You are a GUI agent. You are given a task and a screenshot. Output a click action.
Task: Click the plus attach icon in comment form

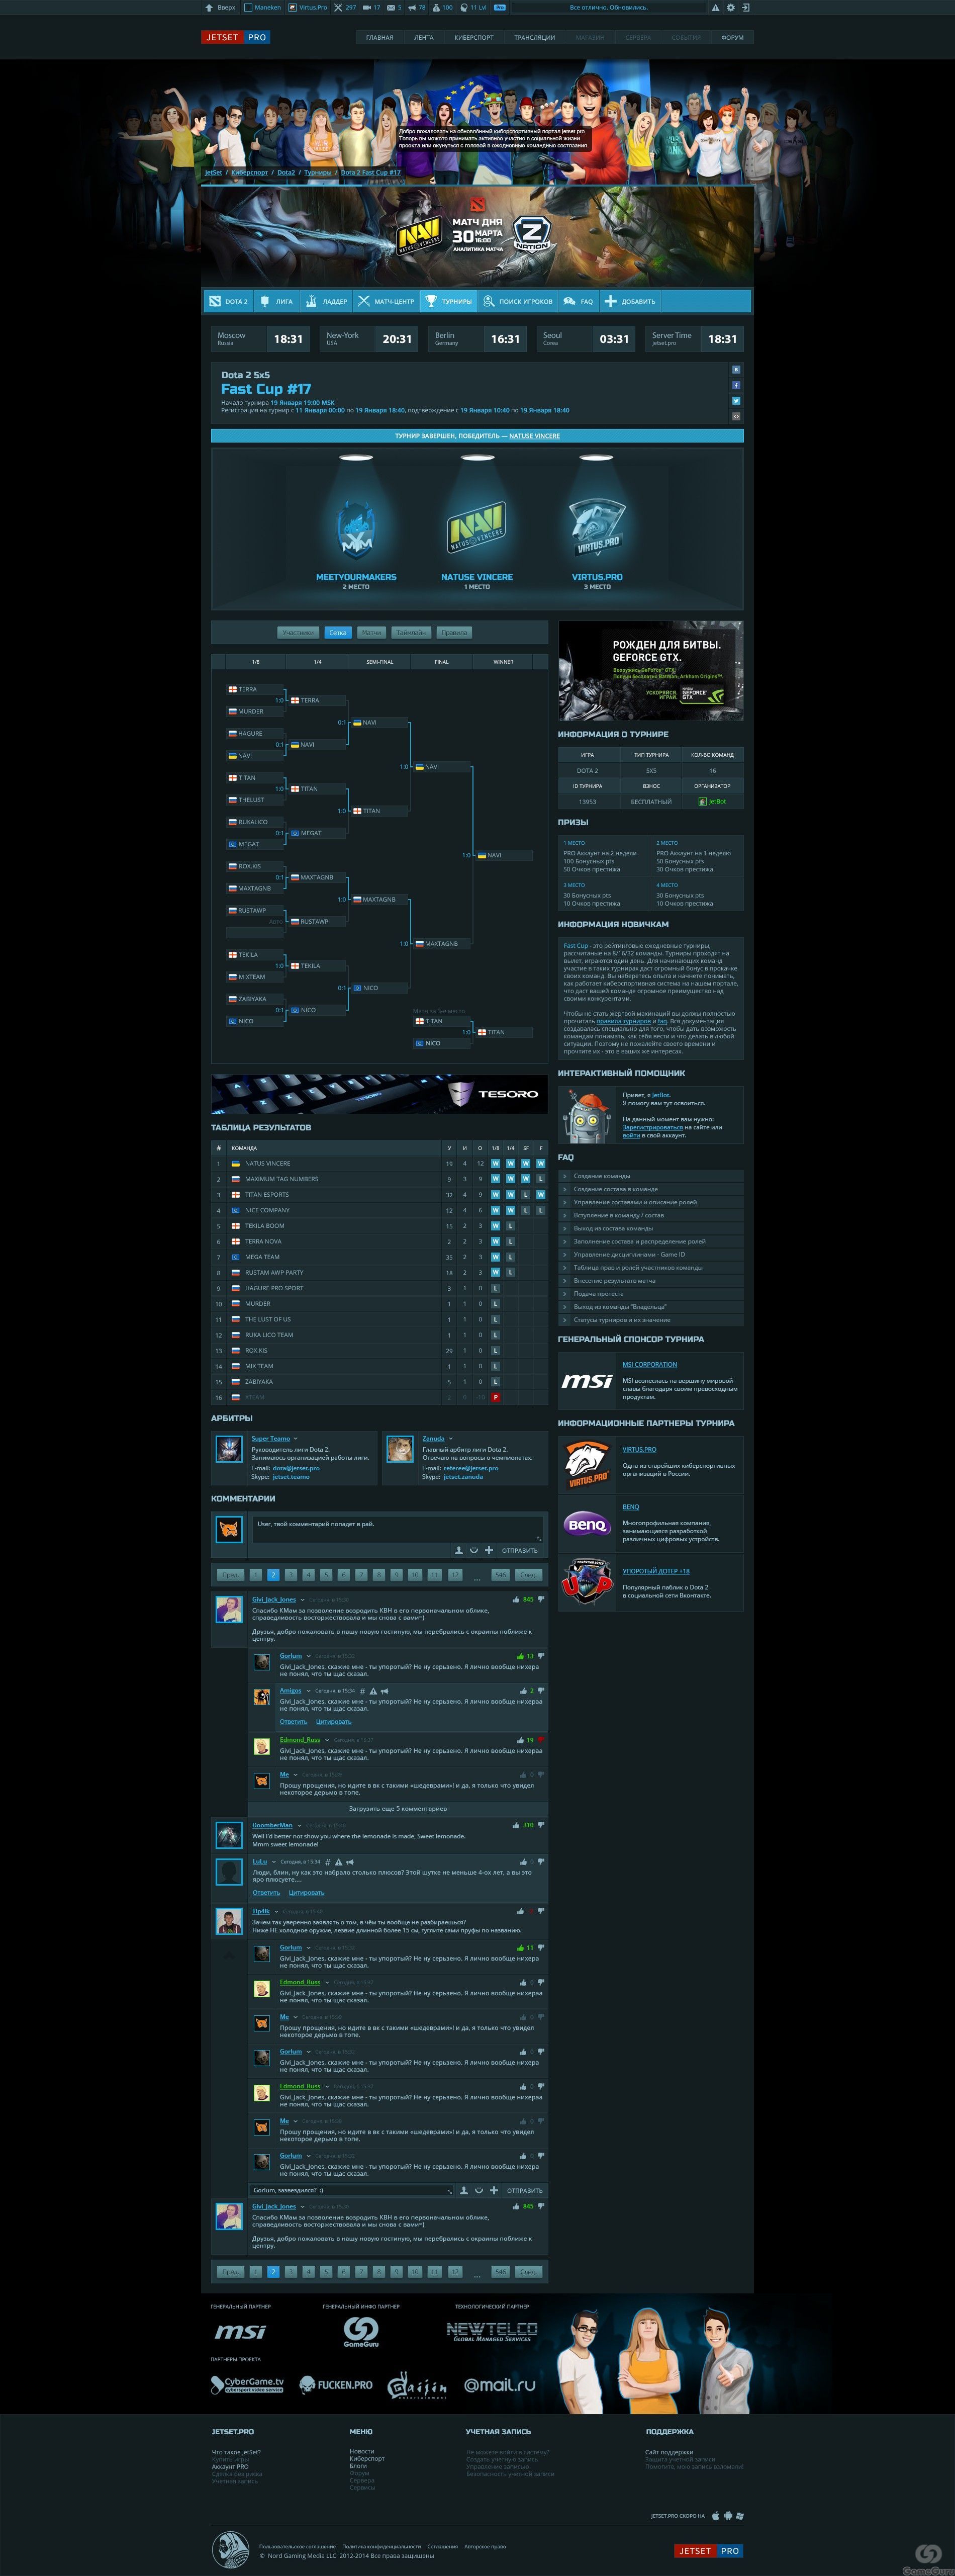click(x=489, y=1550)
